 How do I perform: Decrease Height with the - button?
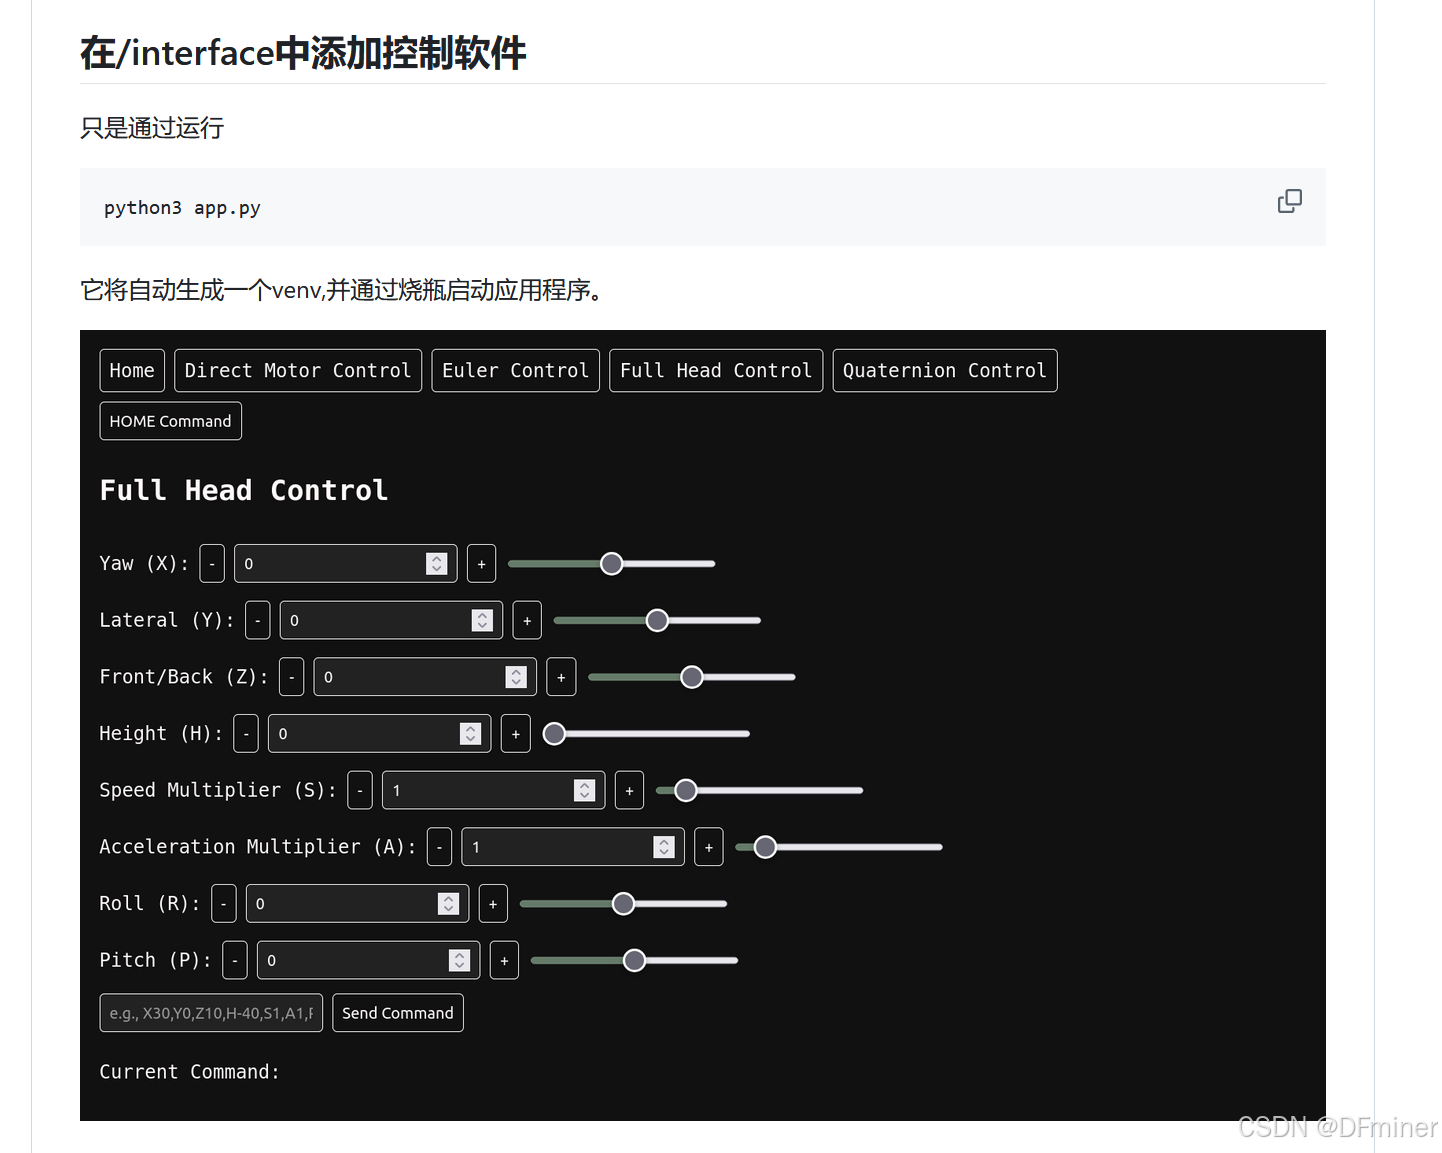[x=245, y=733]
